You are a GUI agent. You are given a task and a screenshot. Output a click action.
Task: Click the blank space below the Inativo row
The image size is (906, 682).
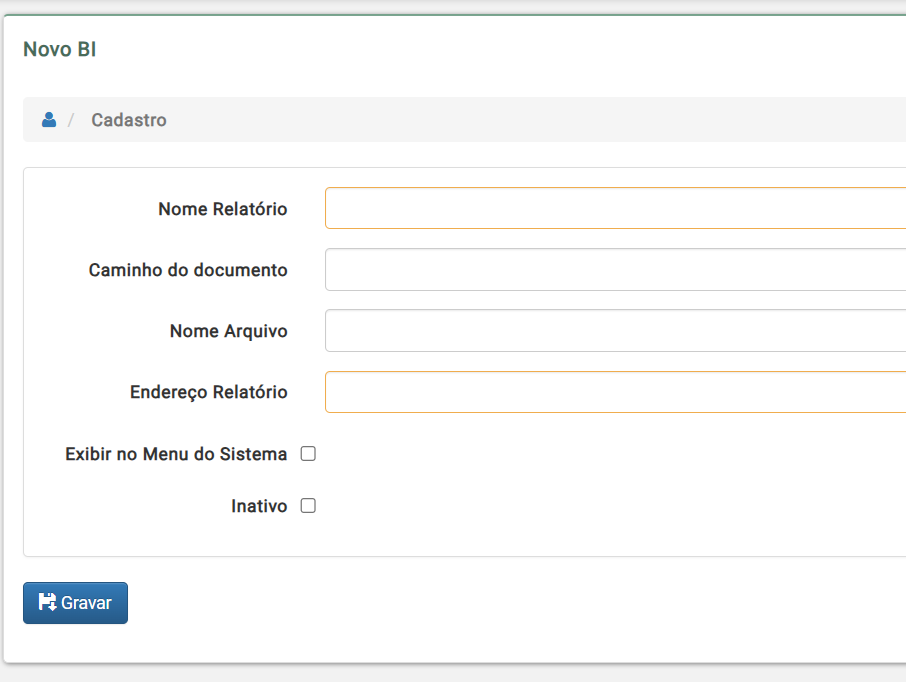click(462, 538)
